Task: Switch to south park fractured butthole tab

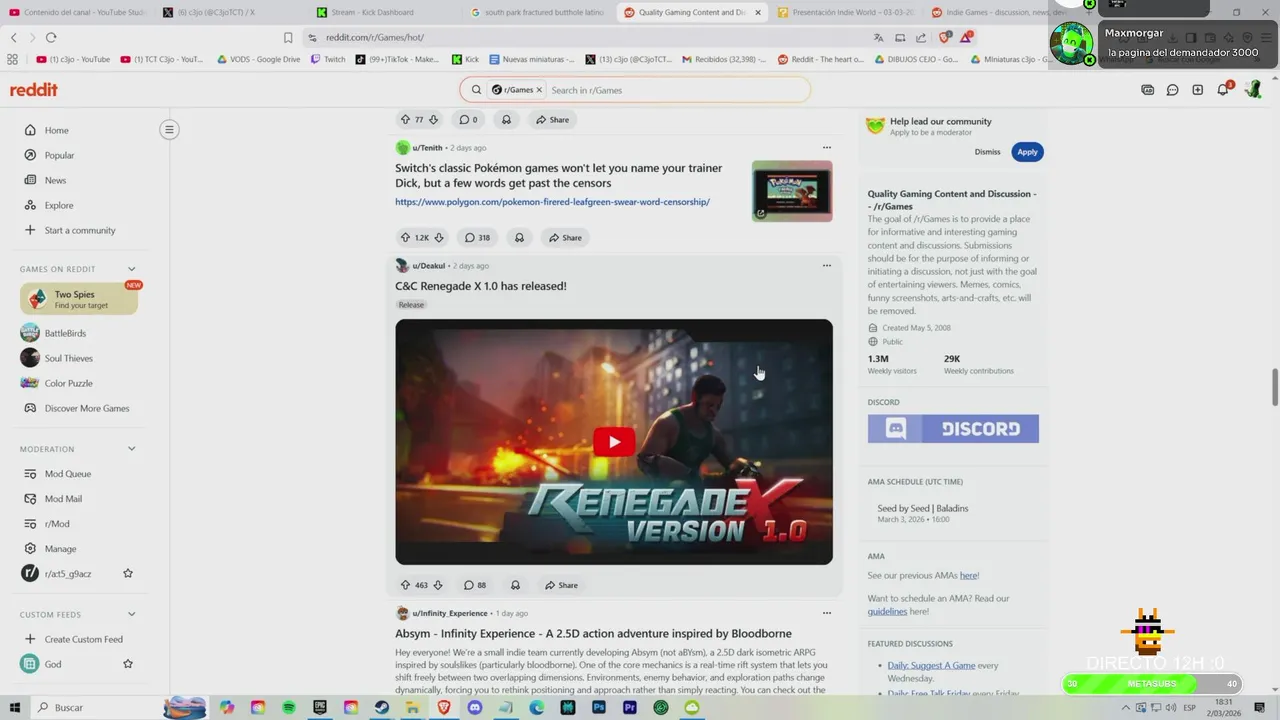Action: click(x=538, y=12)
